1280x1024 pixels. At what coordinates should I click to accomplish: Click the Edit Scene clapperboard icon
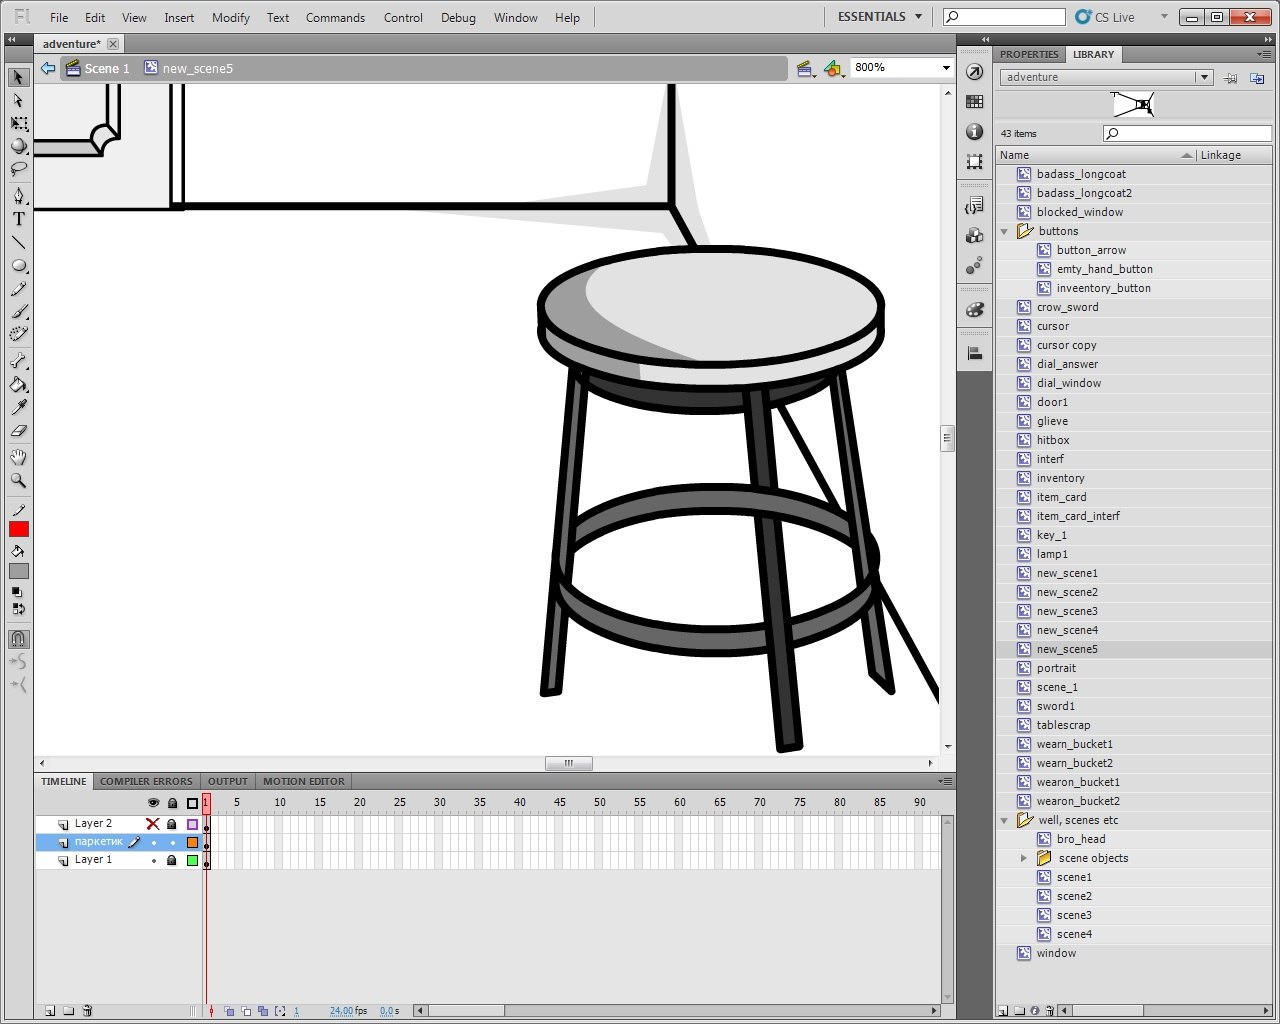click(x=805, y=68)
